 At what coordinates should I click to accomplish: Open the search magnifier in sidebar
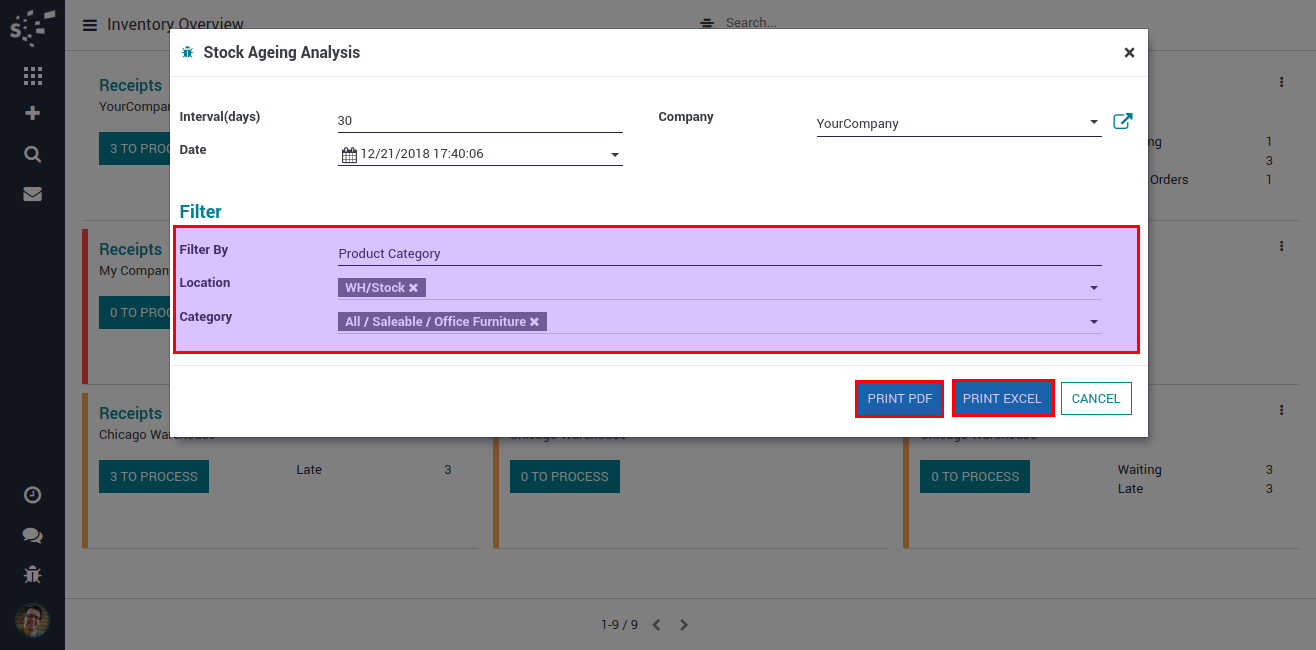point(32,154)
